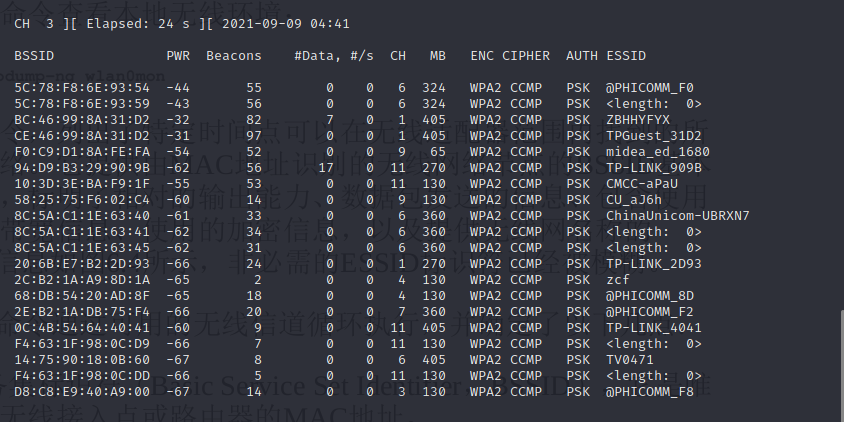This screenshot has width=844, height=422.
Task: Click ESSID @PHICOMM_F2
Action: [x=650, y=312]
